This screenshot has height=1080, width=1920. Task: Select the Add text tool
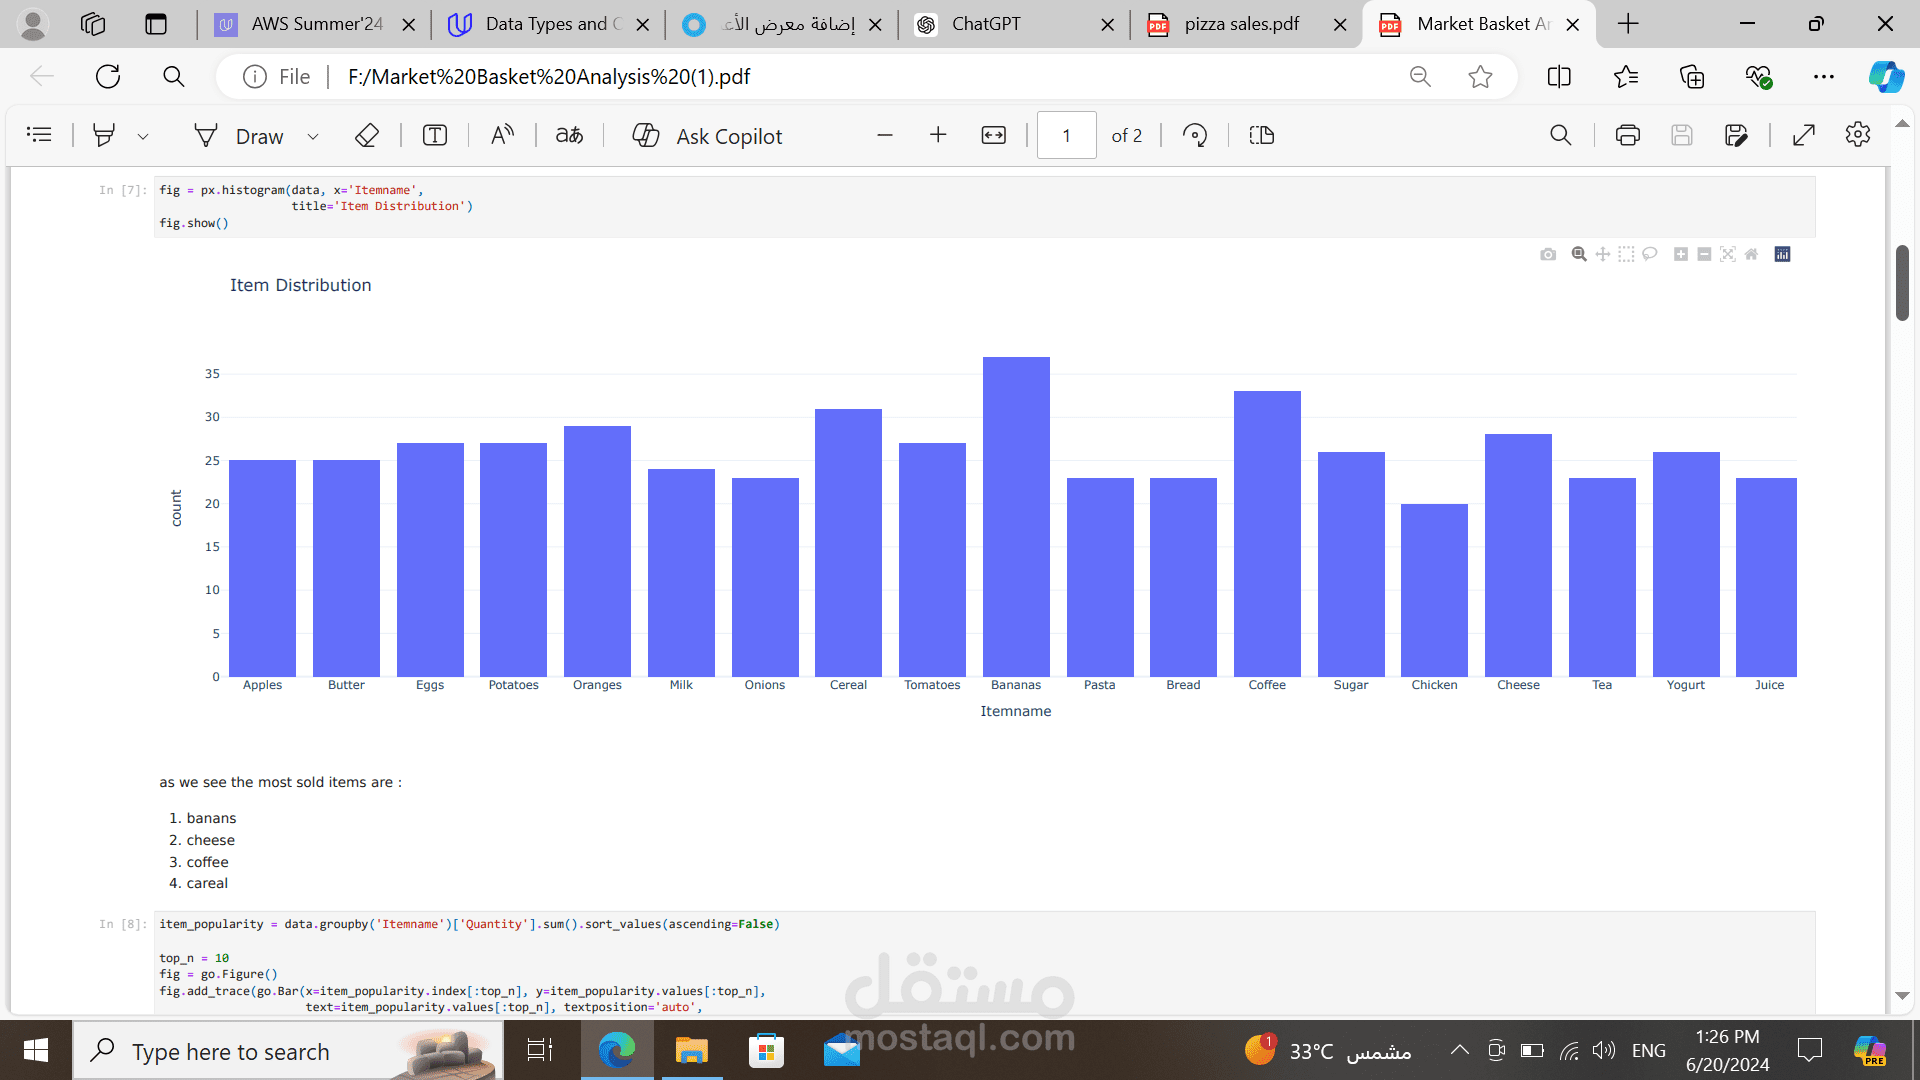click(435, 135)
